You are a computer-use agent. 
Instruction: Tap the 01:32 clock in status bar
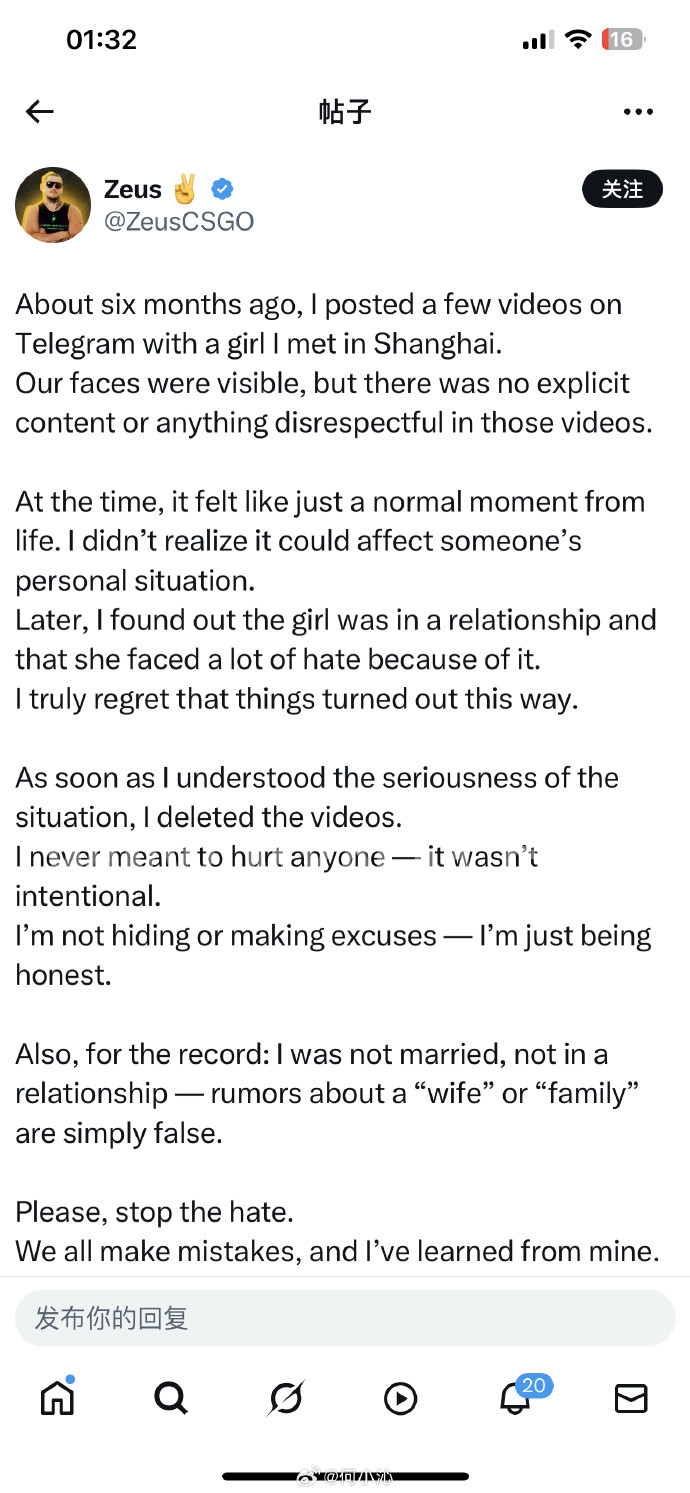(x=101, y=40)
